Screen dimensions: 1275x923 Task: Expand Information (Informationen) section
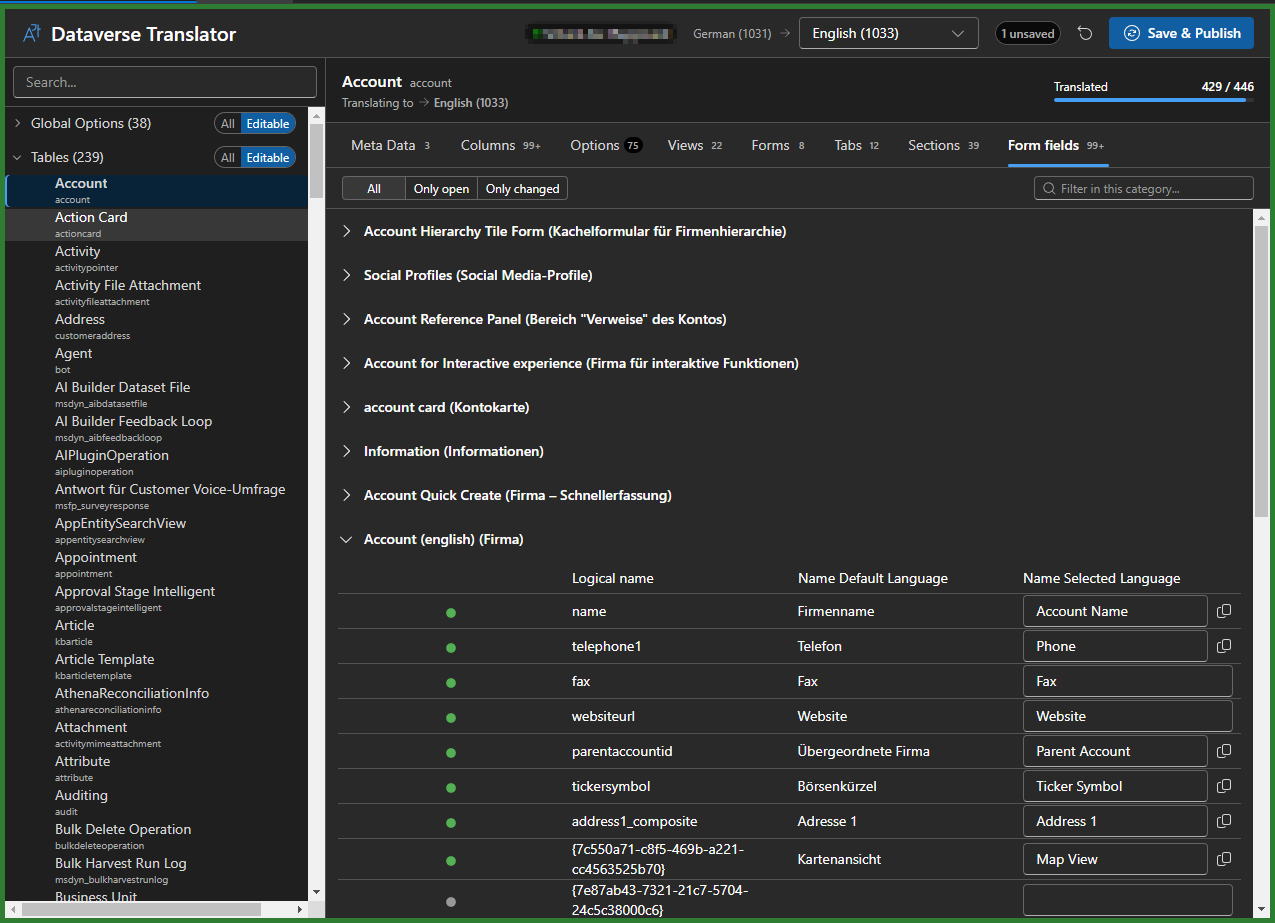click(x=347, y=451)
